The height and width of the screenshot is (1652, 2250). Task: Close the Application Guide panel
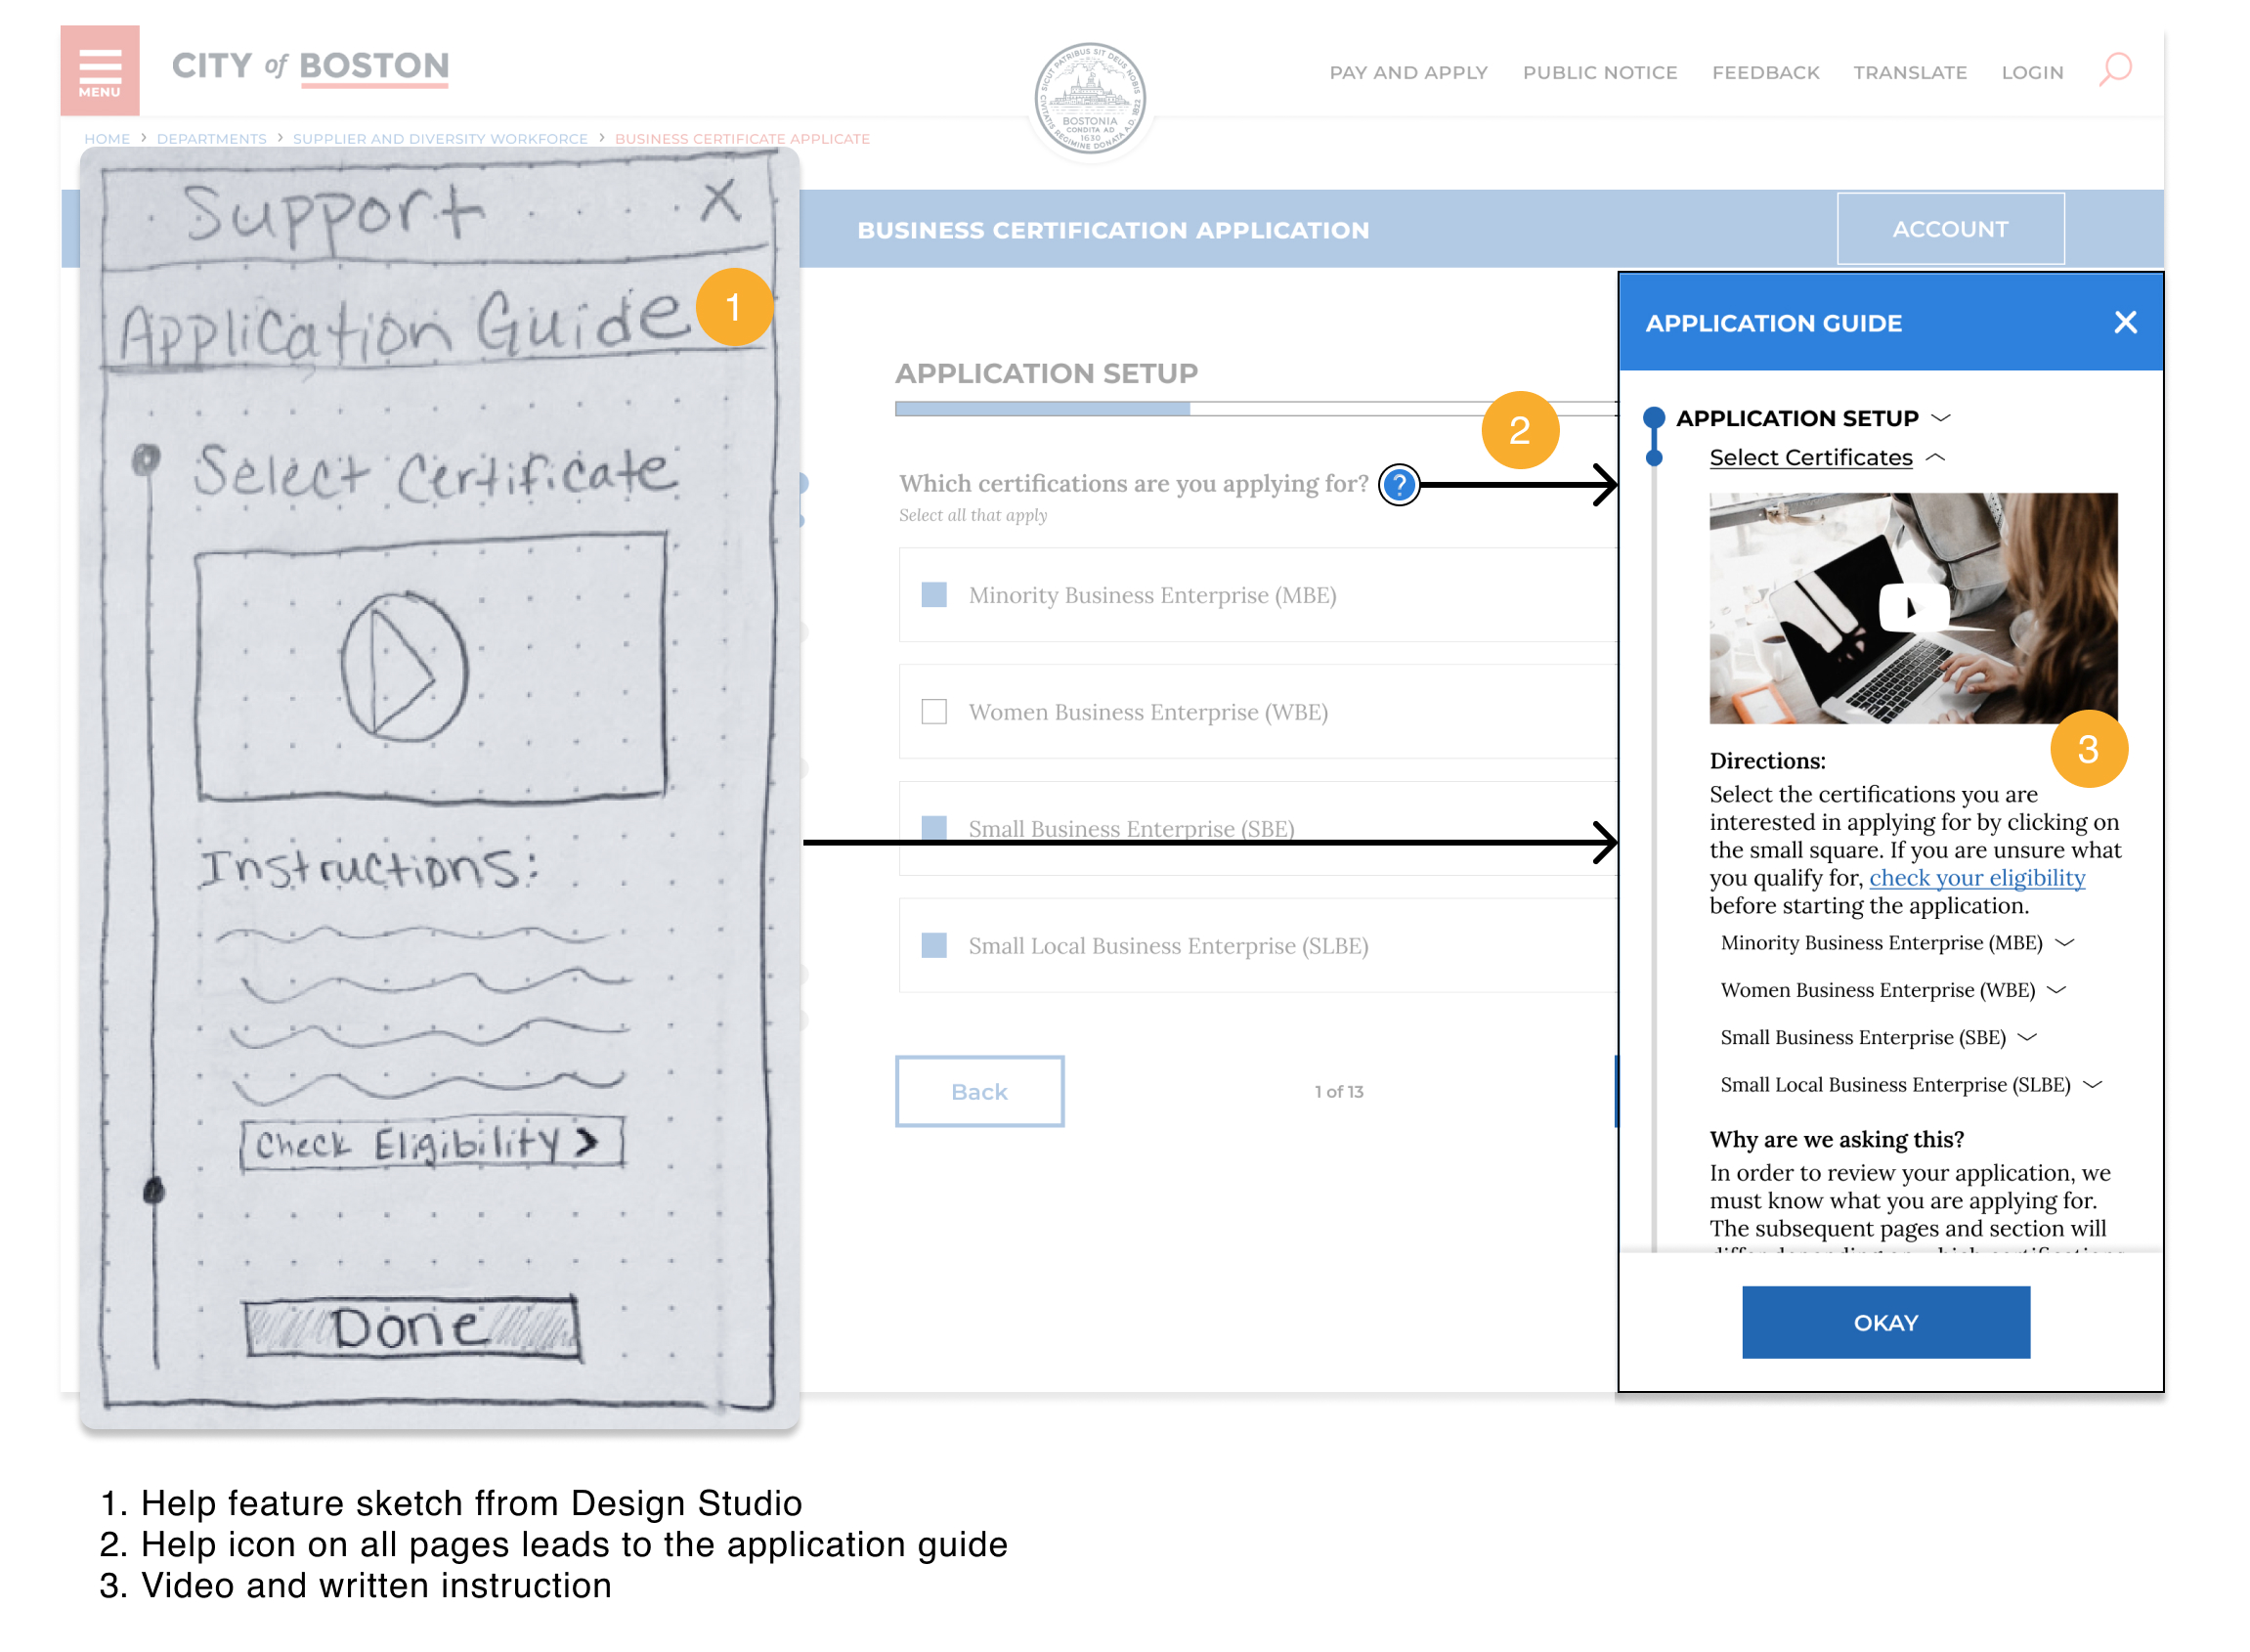pyautogui.click(x=2124, y=322)
